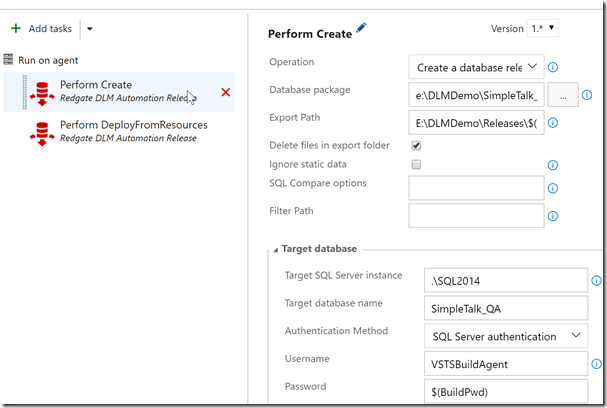Image resolution: width=607 pixels, height=408 pixels.
Task: Click the red X to remove Perform Create task
Action: click(225, 92)
